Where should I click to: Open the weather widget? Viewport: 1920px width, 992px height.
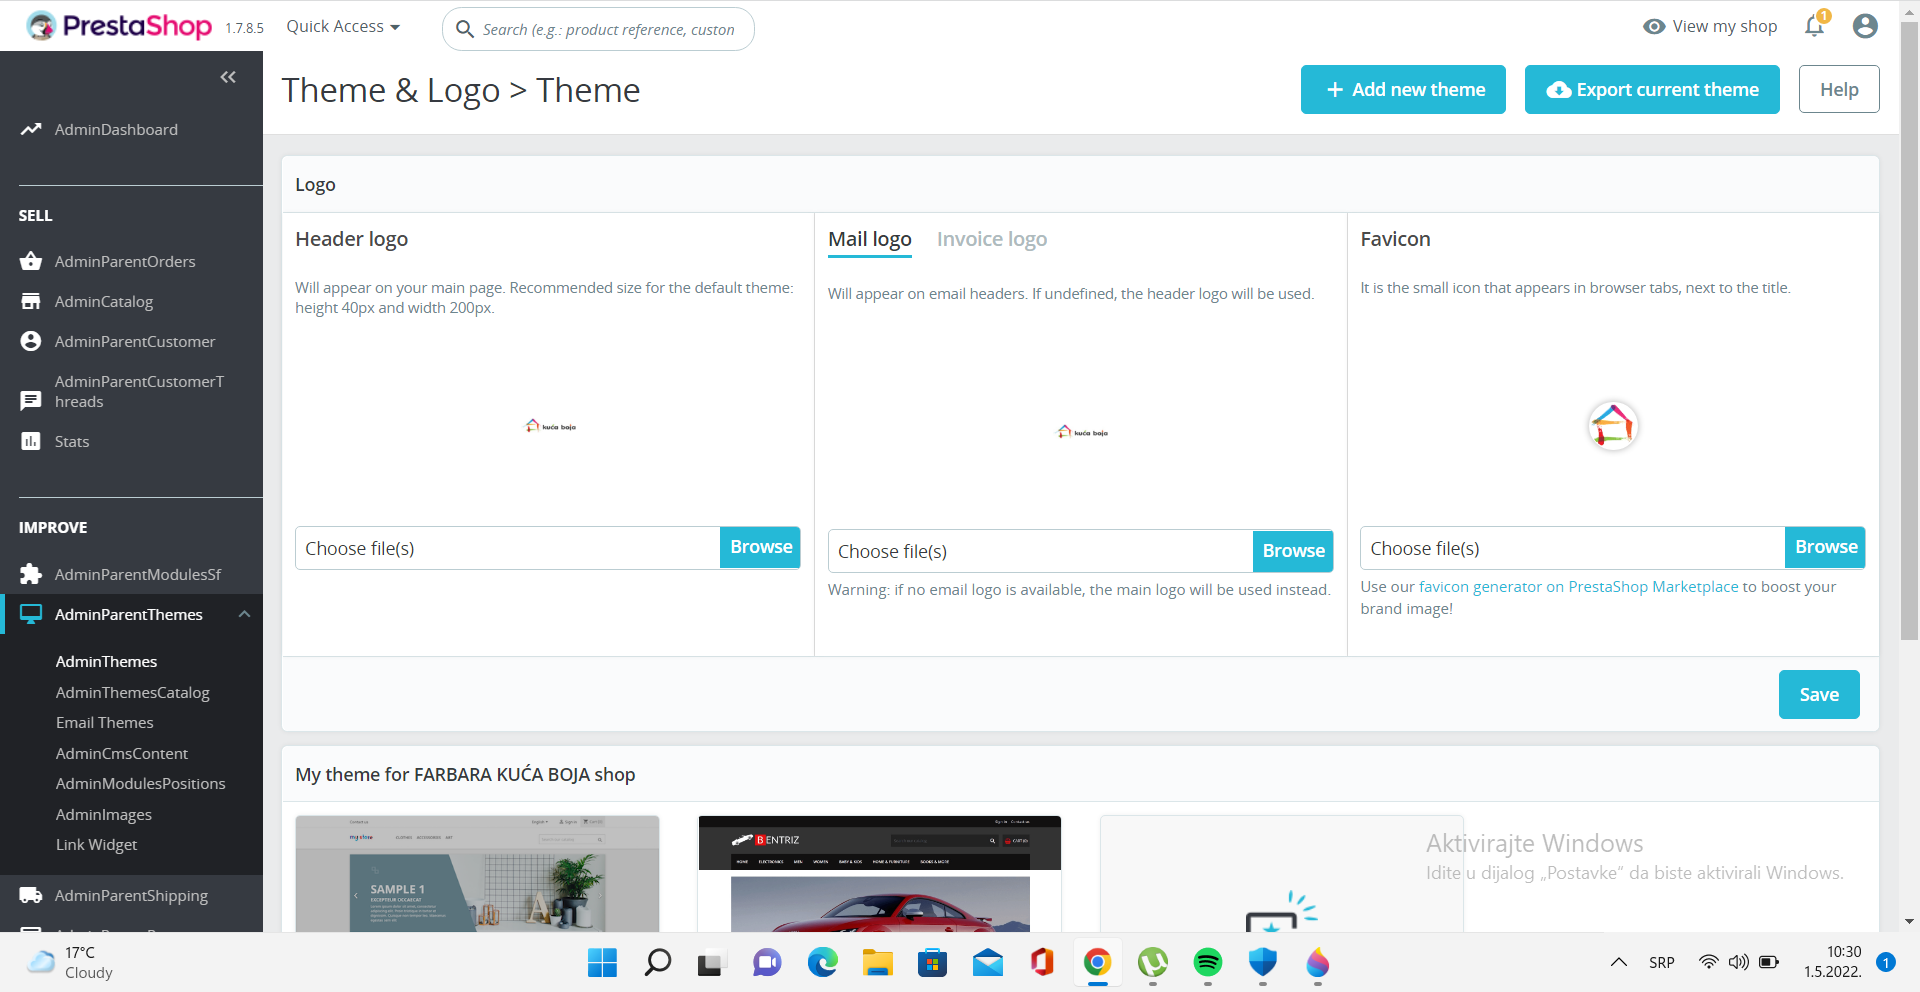70,962
